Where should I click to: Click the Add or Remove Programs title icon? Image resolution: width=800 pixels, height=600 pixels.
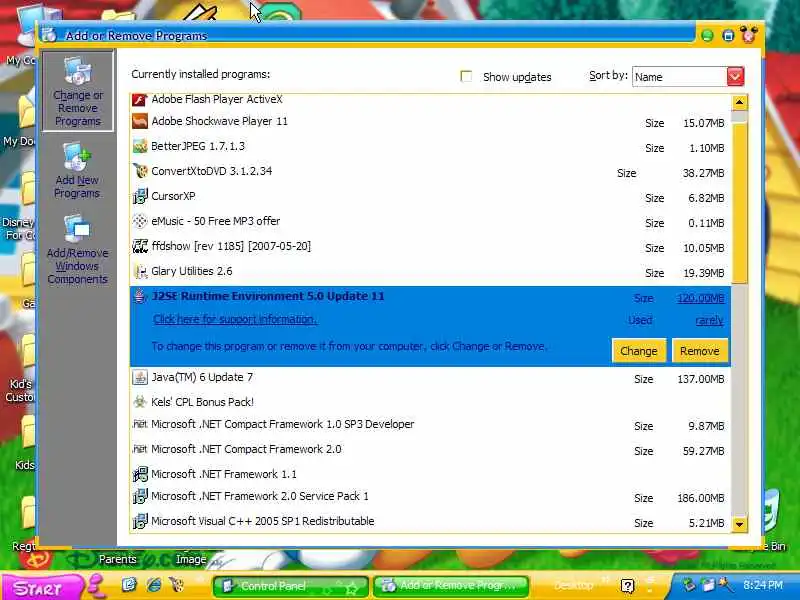pos(48,35)
